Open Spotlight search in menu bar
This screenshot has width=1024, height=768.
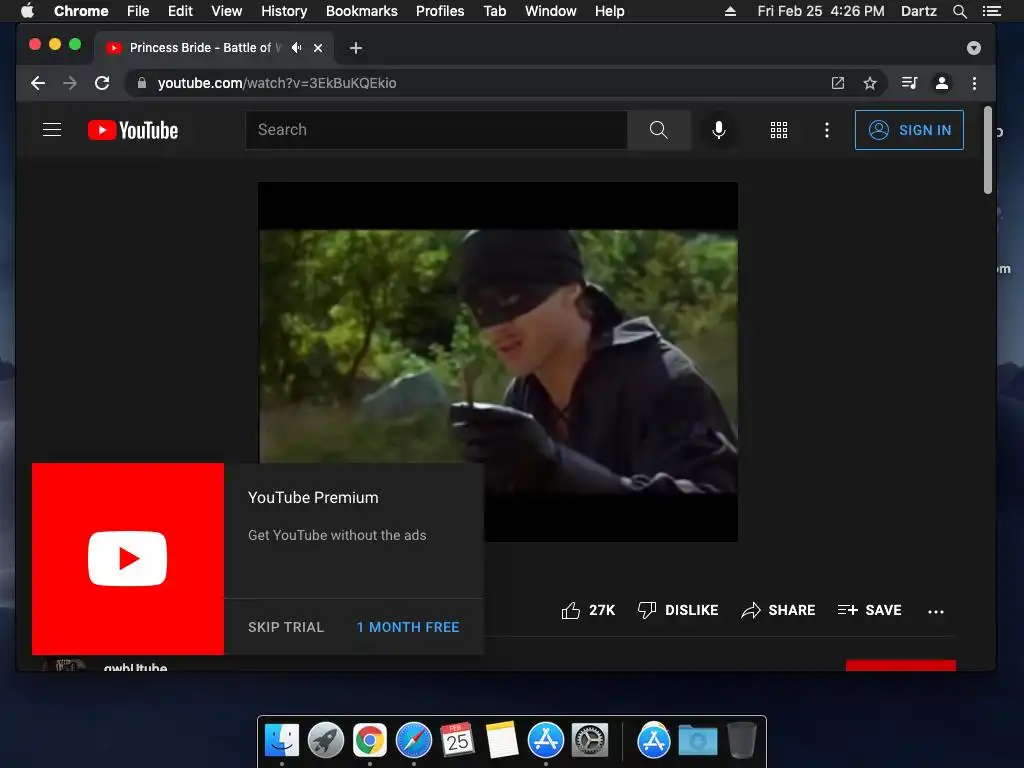point(960,11)
